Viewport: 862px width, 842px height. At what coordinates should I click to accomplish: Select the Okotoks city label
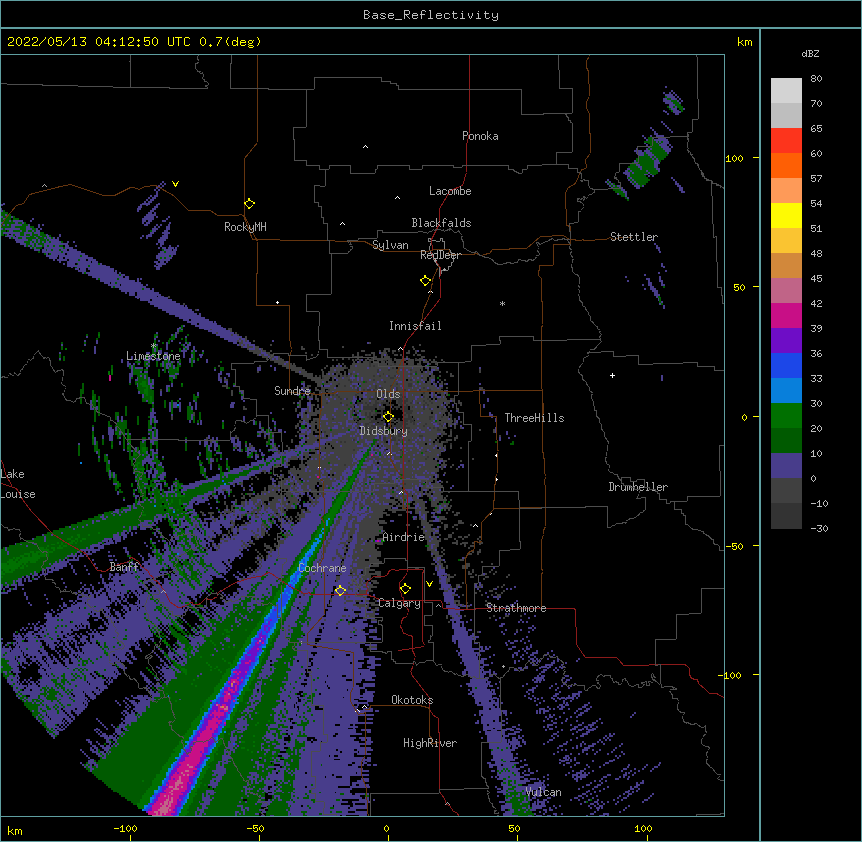tap(412, 700)
